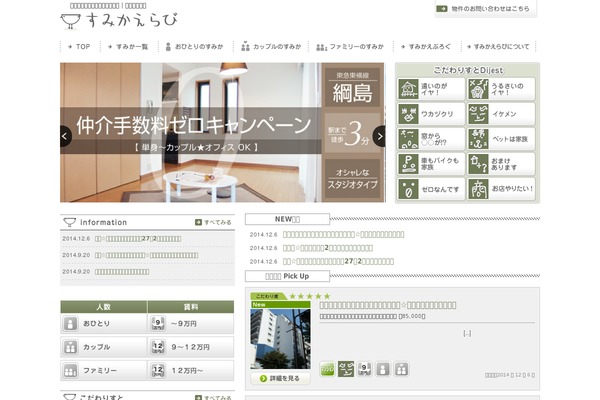Select ファミリーのすみか navigation item
The height and width of the screenshot is (400, 600).
click(350, 47)
